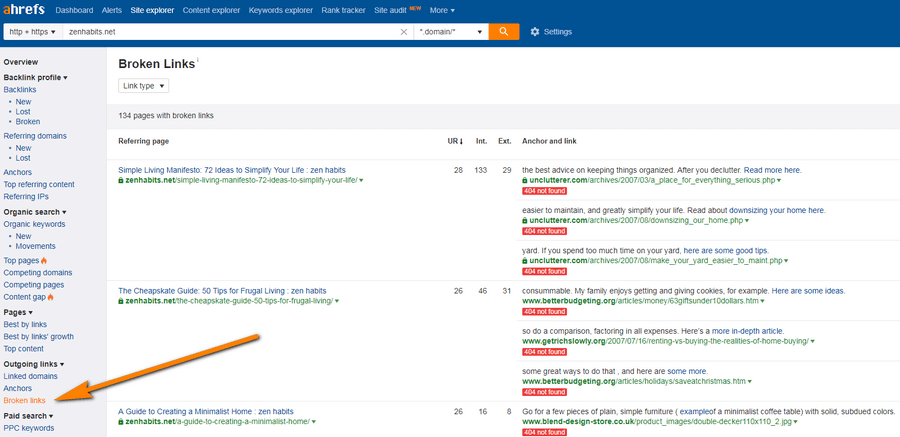The image size is (900, 437).
Task: Open Alerts in top navigation
Action: pos(111,10)
